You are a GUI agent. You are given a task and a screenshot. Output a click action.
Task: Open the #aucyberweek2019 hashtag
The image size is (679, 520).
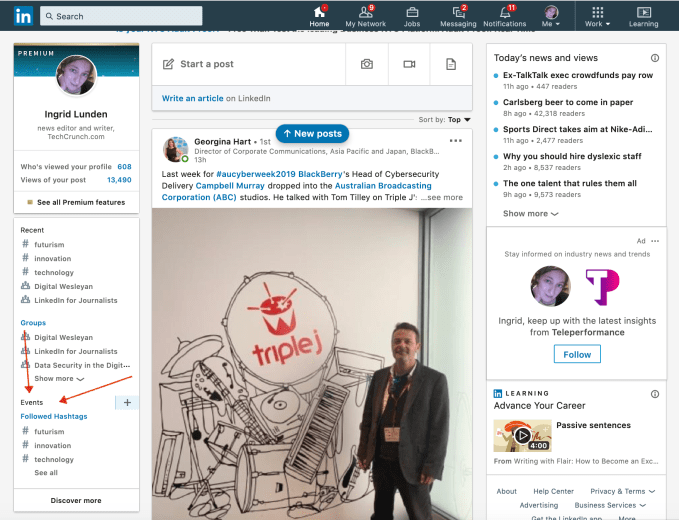pos(256,174)
